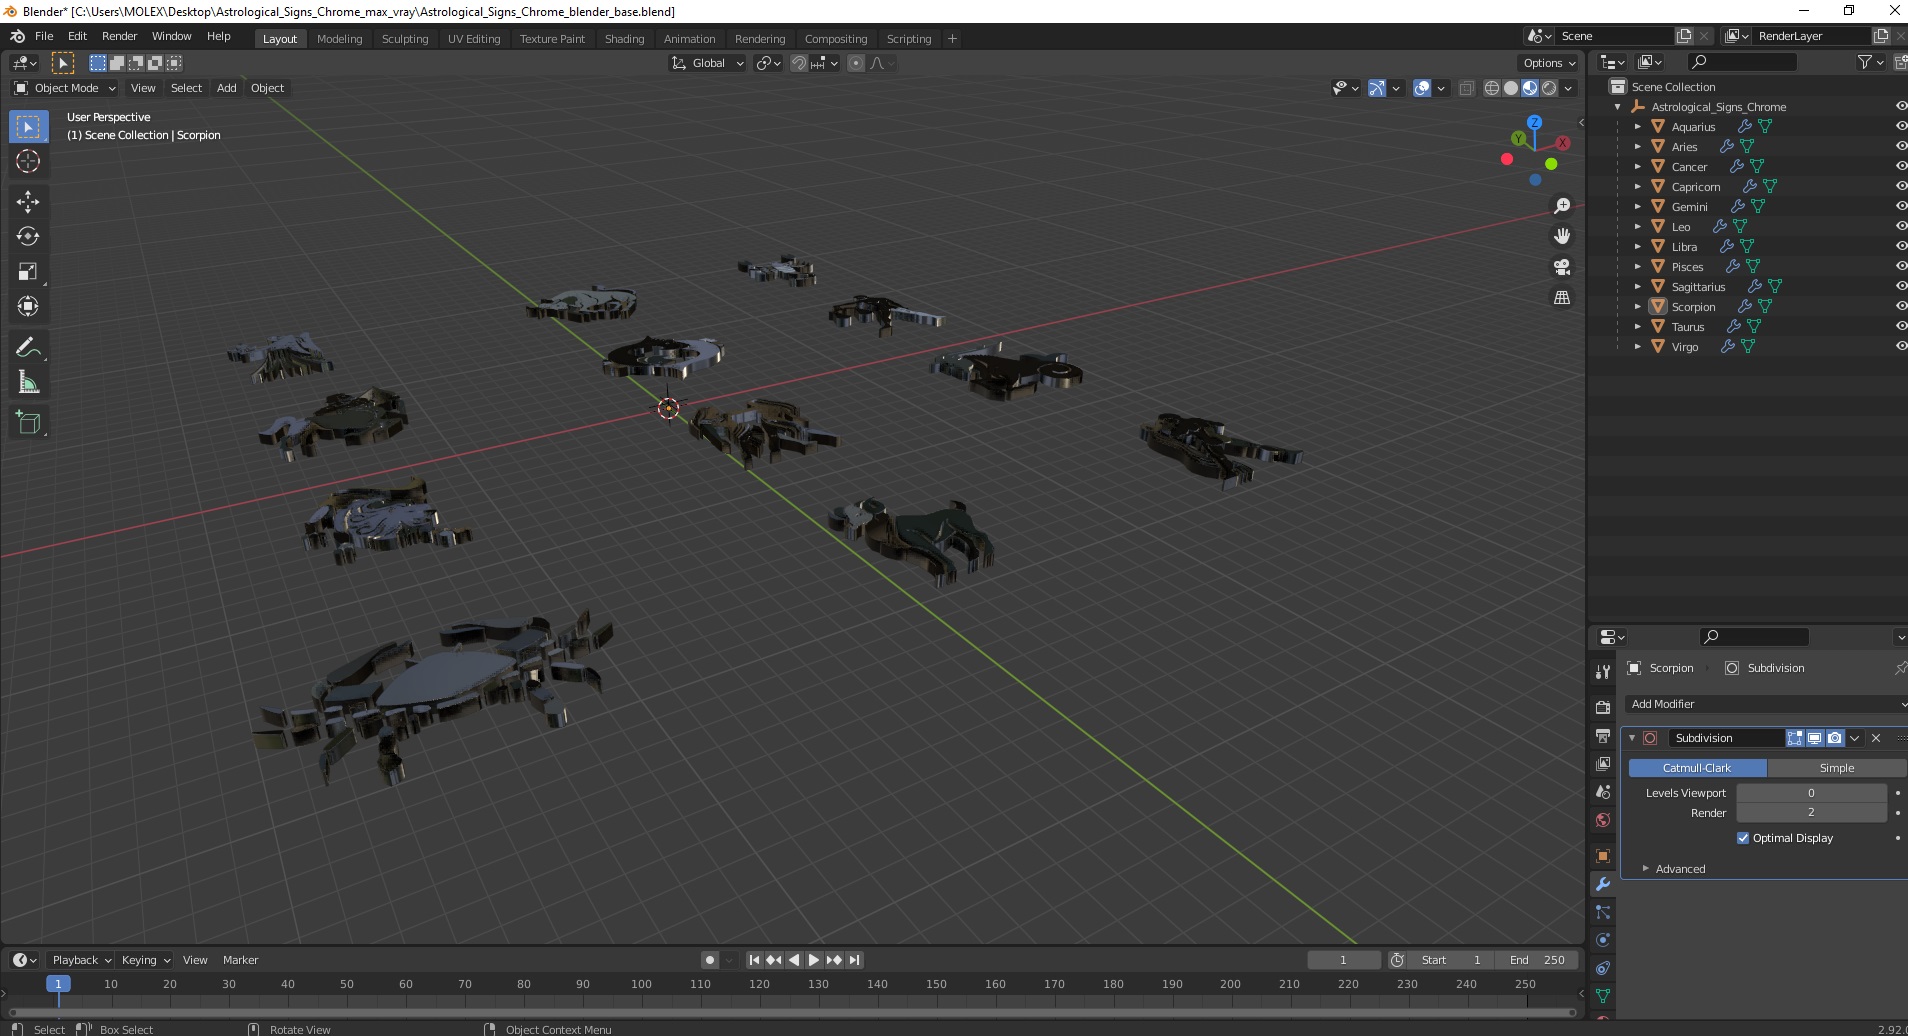1908x1036 pixels.
Task: Click the pan view hand icon
Action: coord(1562,237)
